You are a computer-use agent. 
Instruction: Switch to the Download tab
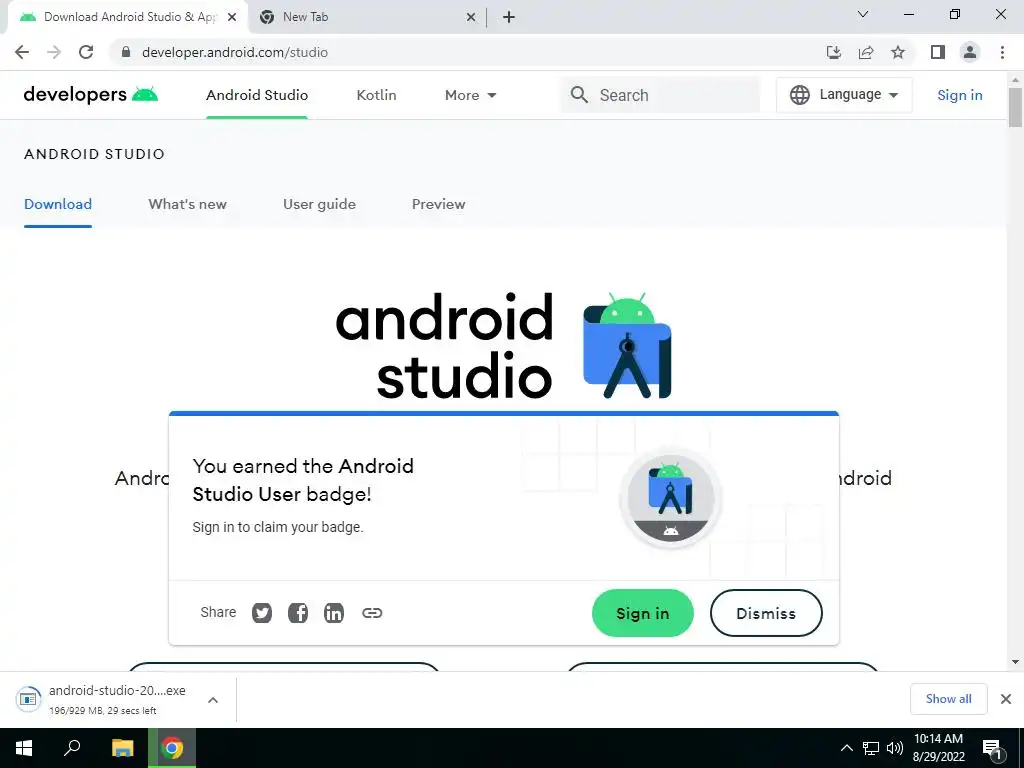click(58, 204)
